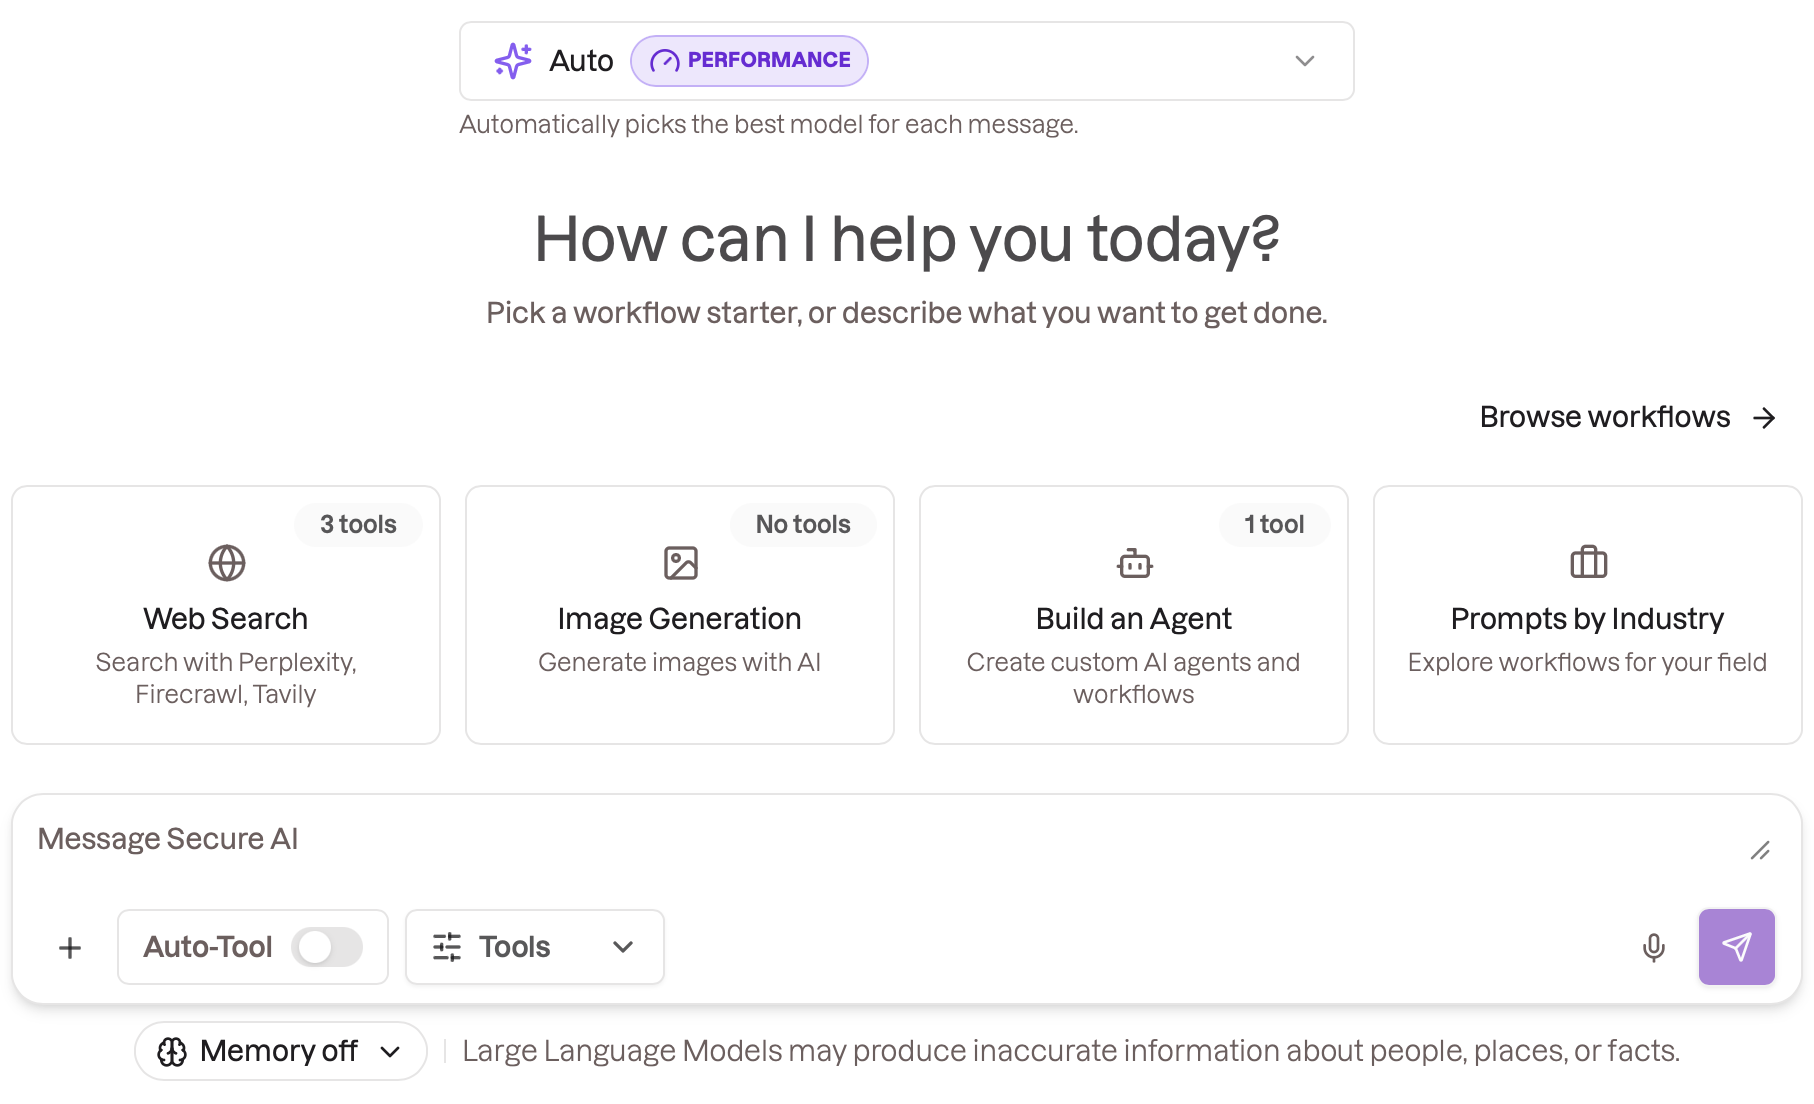The image size is (1814, 1104).
Task: Click 'Search with Perplexity, Firecrawl, Tavily' text
Action: (x=226, y=678)
